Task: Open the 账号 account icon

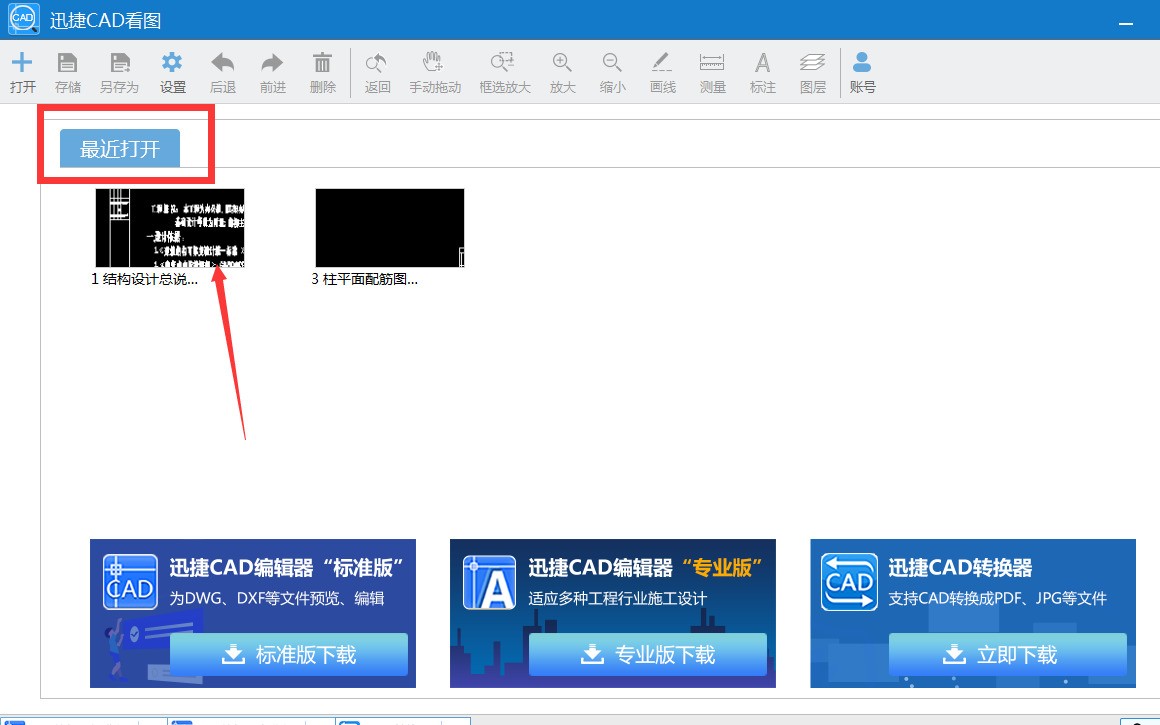Action: click(x=862, y=63)
